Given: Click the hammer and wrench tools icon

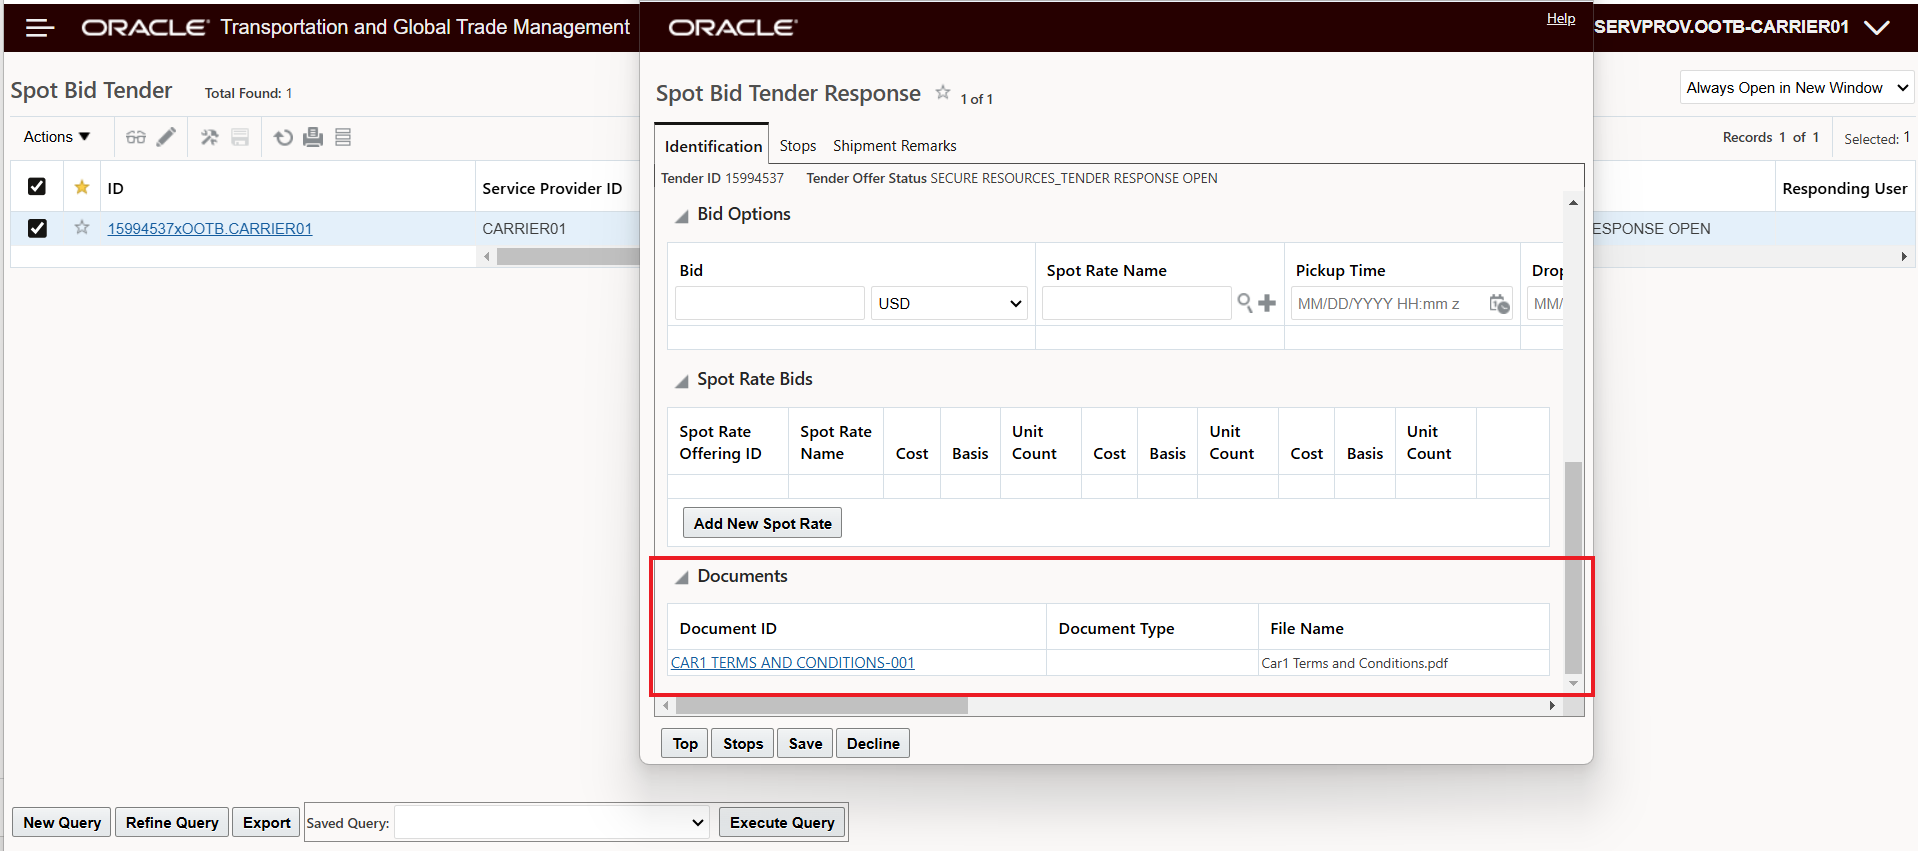Looking at the screenshot, I should point(209,137).
